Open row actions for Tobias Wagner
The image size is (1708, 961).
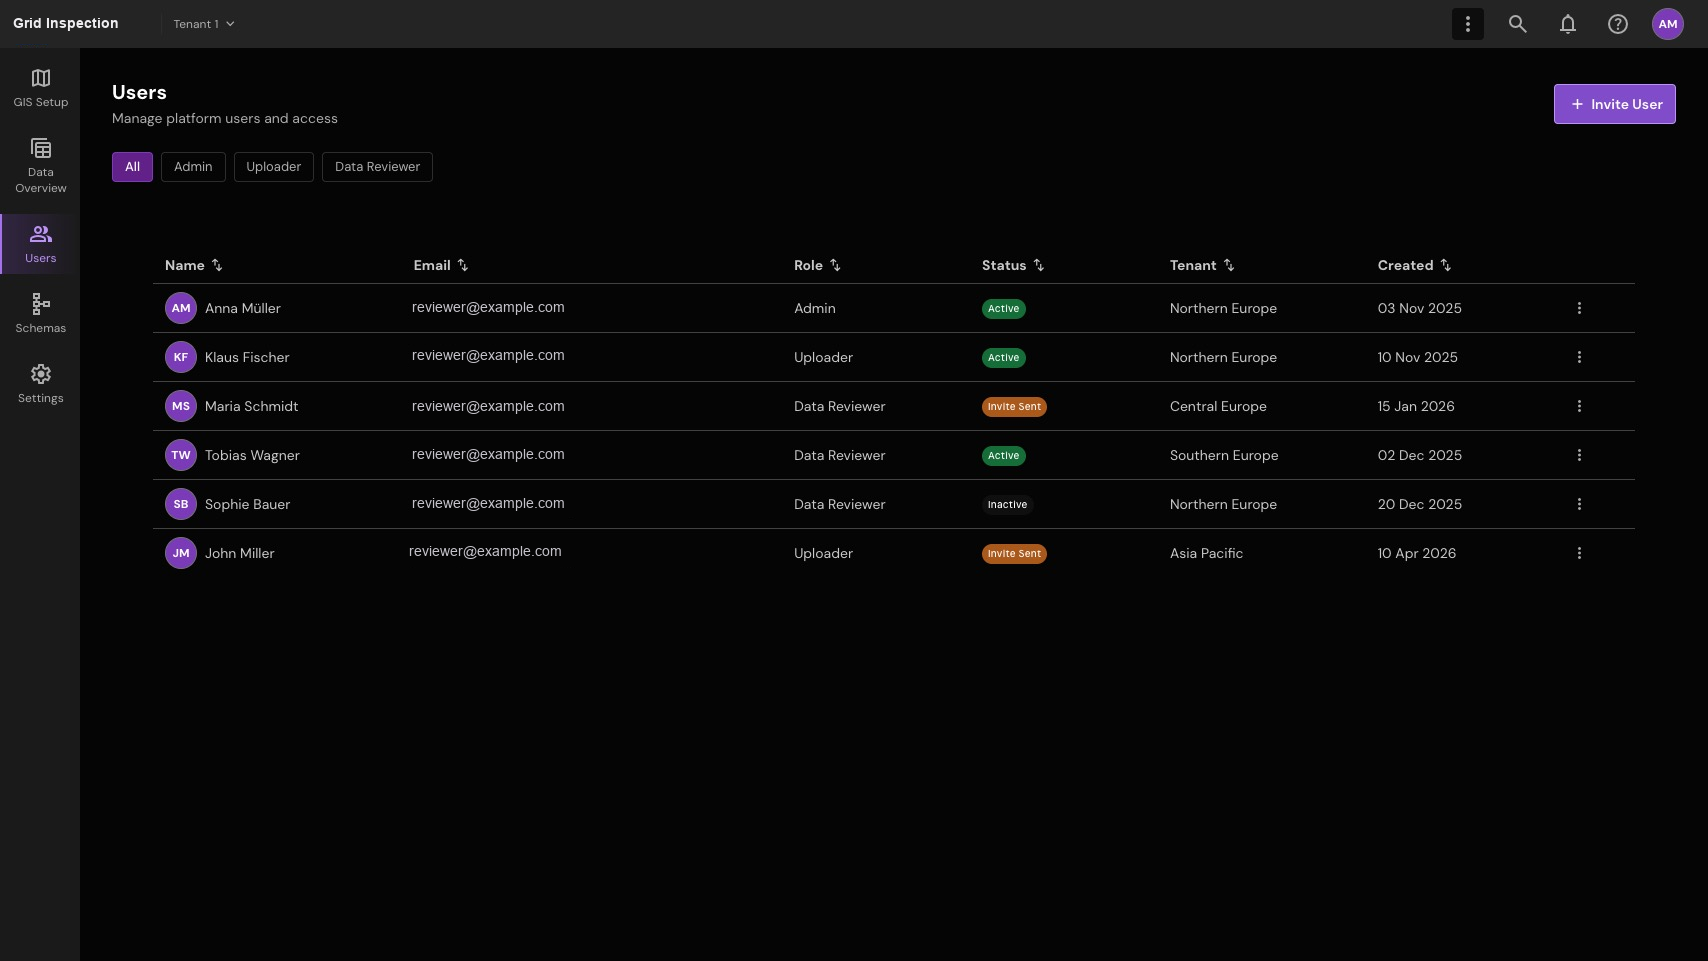pyautogui.click(x=1580, y=455)
